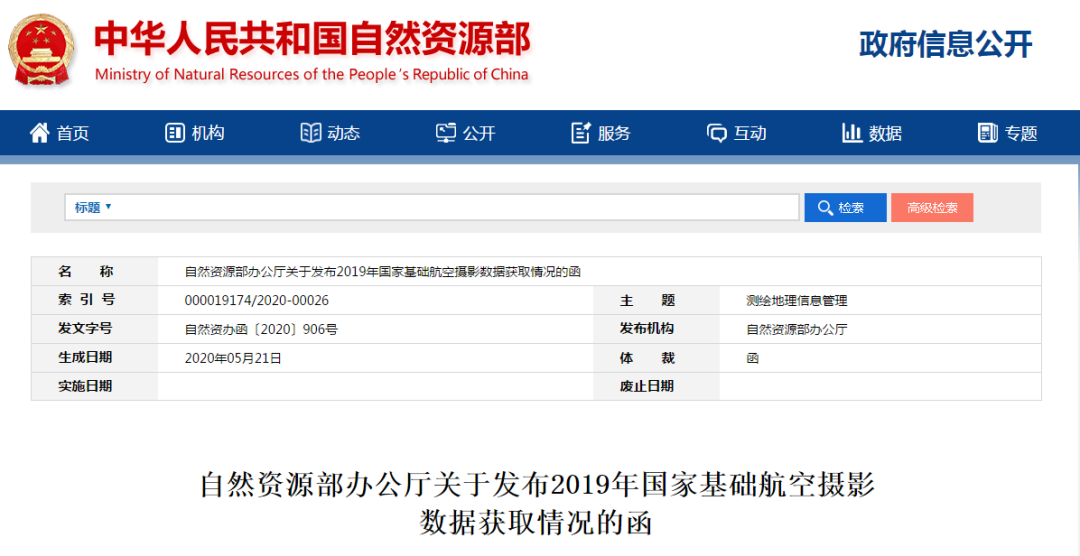Click the 动态 news book icon

pyautogui.click(x=311, y=133)
